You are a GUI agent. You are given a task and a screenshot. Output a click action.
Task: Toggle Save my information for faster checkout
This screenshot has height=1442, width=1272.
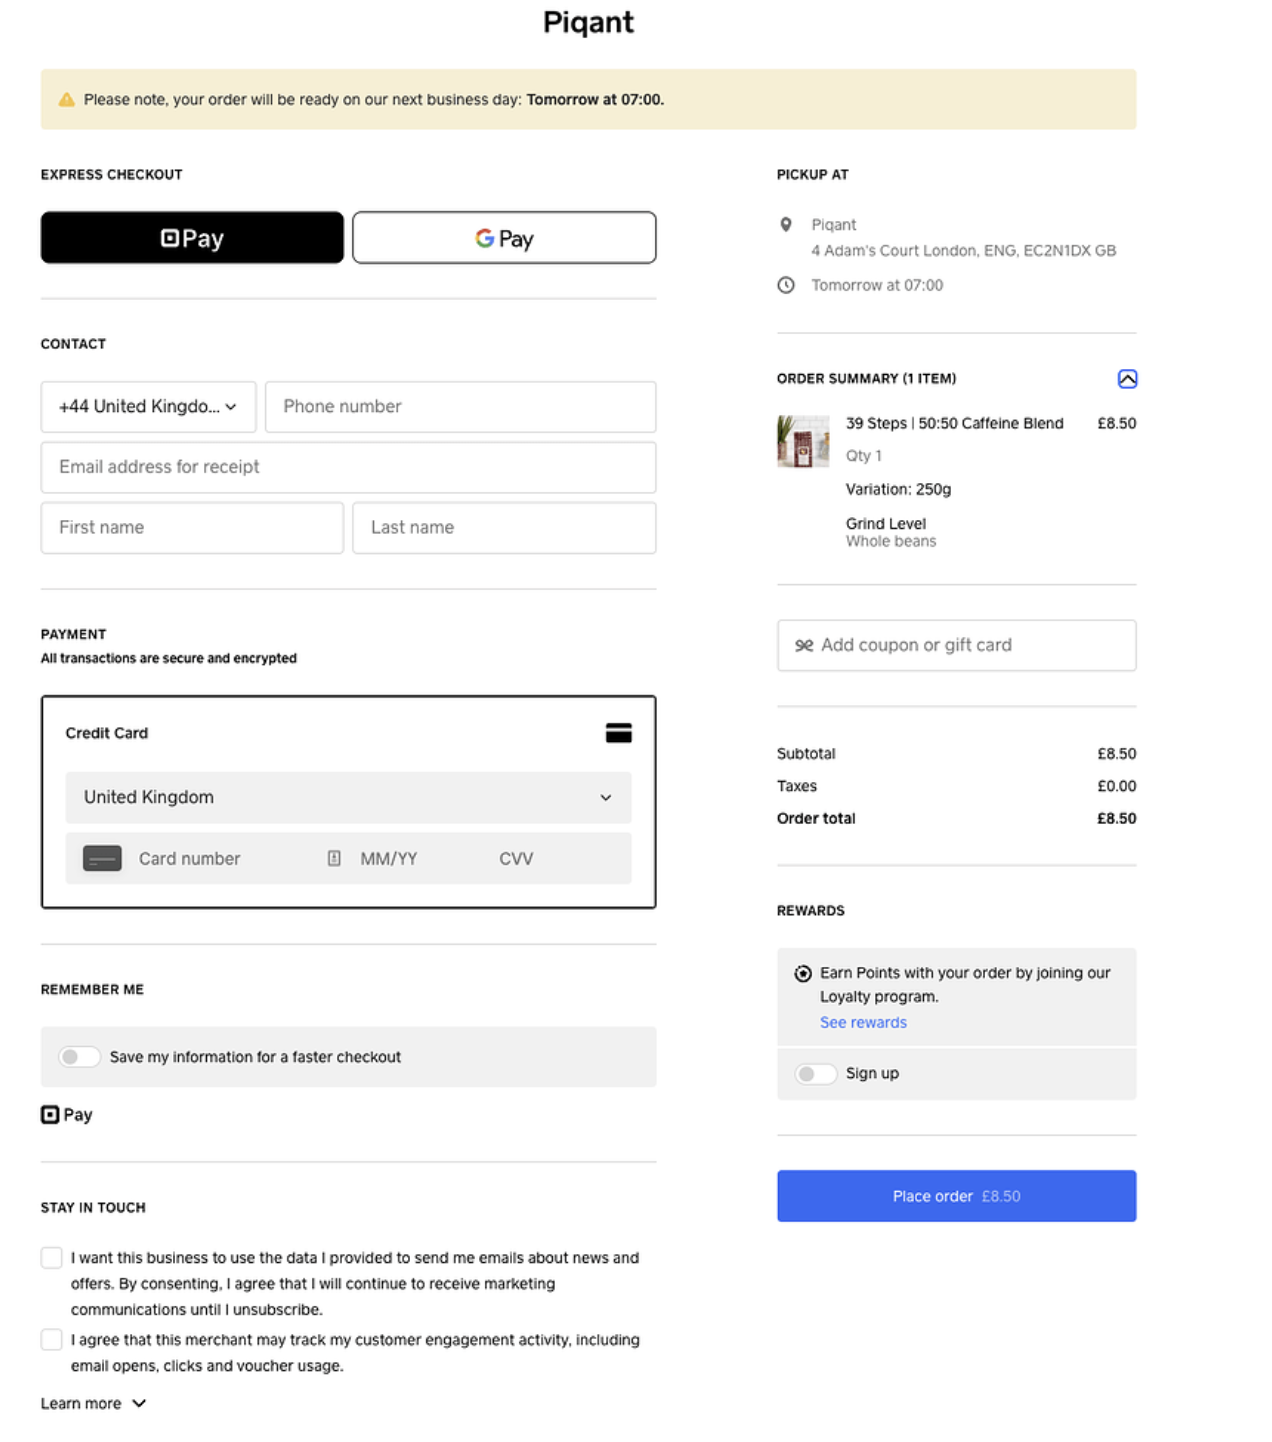click(x=79, y=1056)
